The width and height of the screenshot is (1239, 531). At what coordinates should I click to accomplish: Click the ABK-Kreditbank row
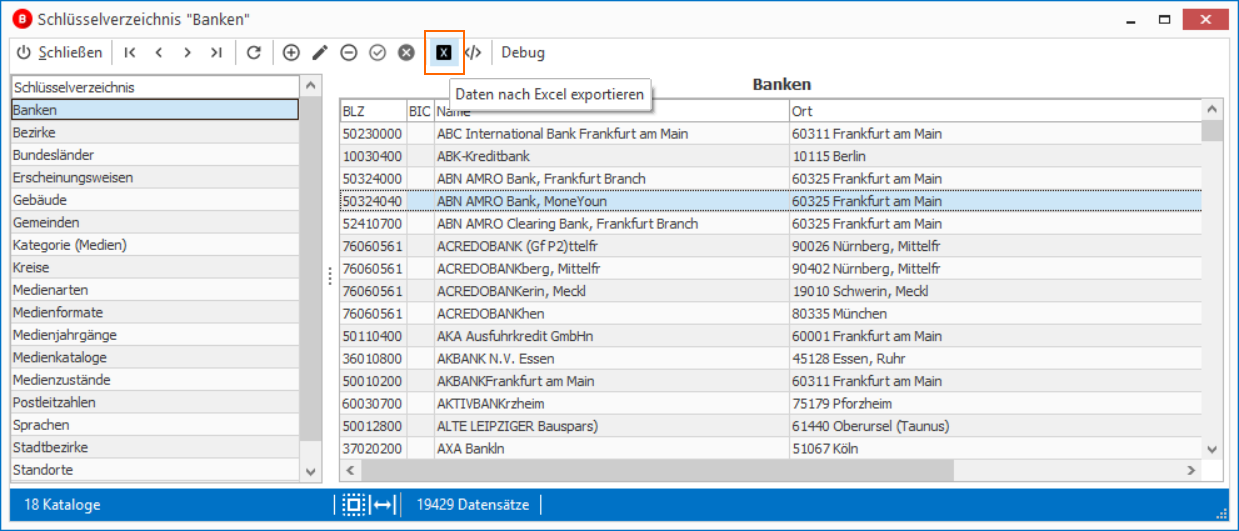click(770, 156)
